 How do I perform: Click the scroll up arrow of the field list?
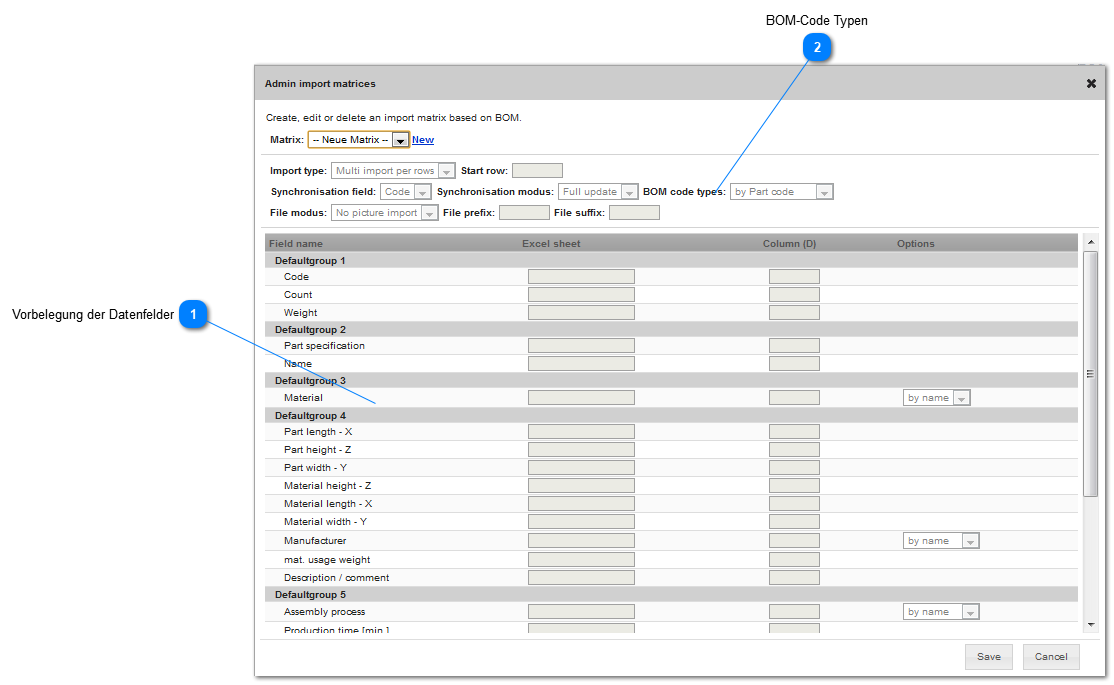coord(1091,243)
